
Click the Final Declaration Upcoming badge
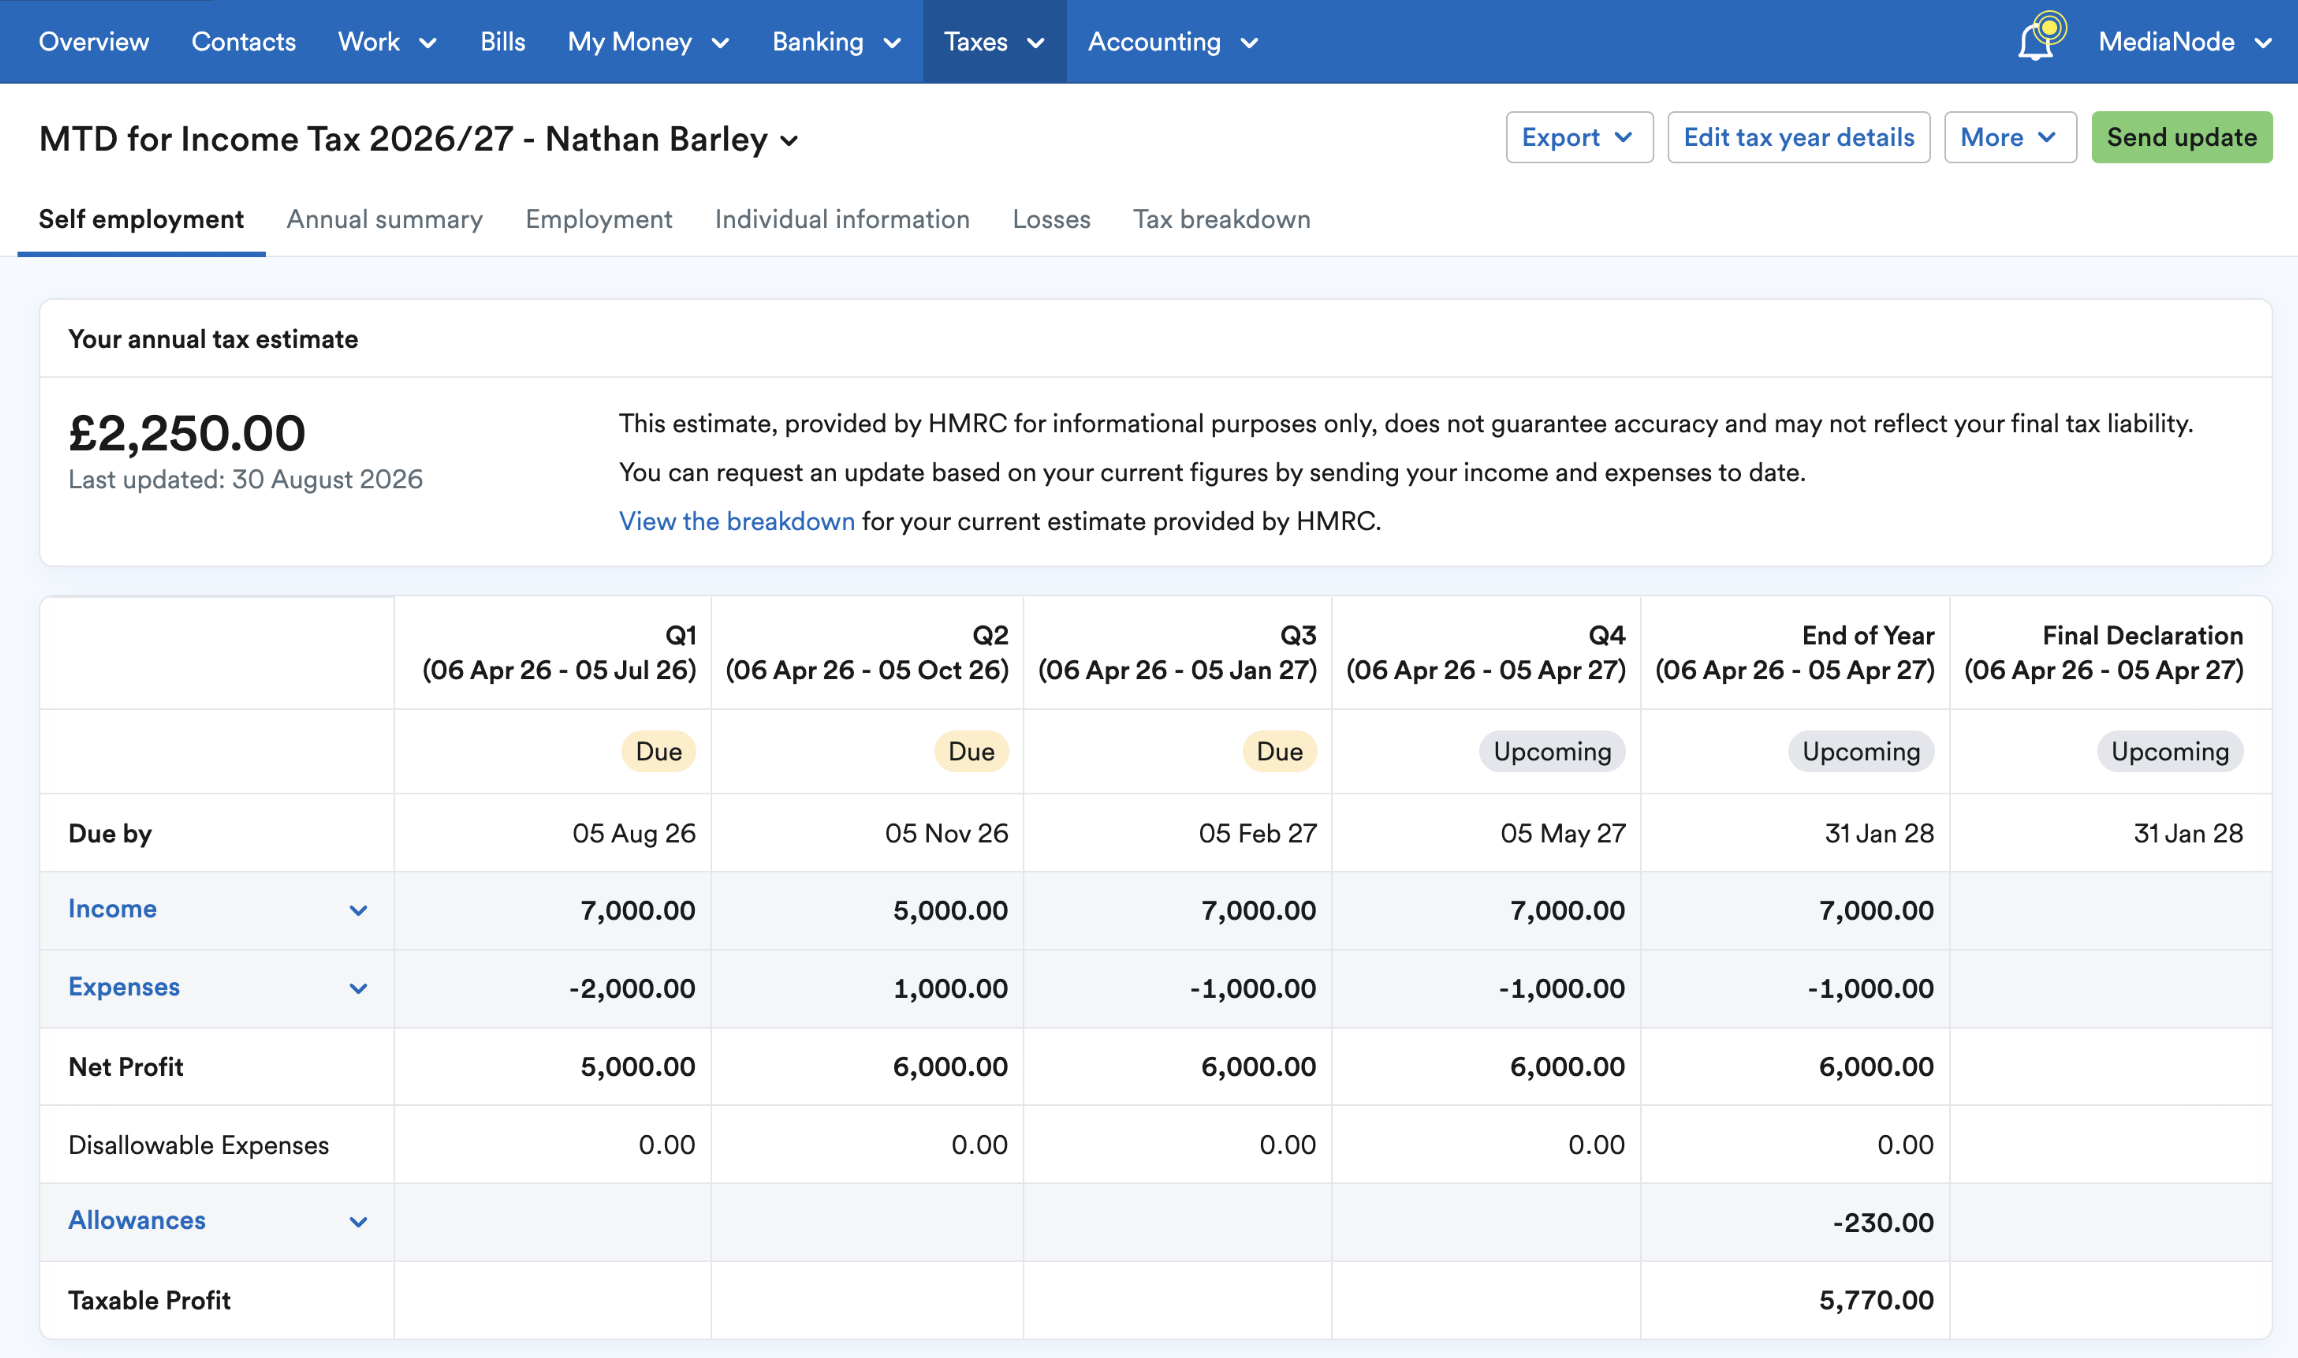click(x=2170, y=751)
